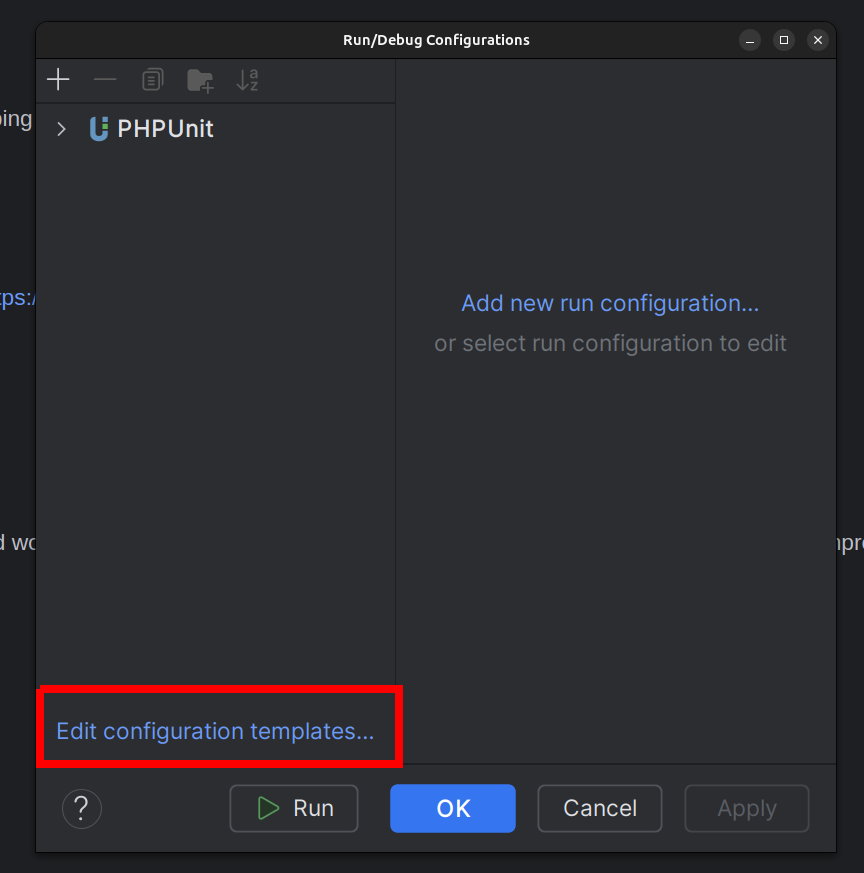Open help via question mark icon
The image size is (864, 873).
[82, 808]
